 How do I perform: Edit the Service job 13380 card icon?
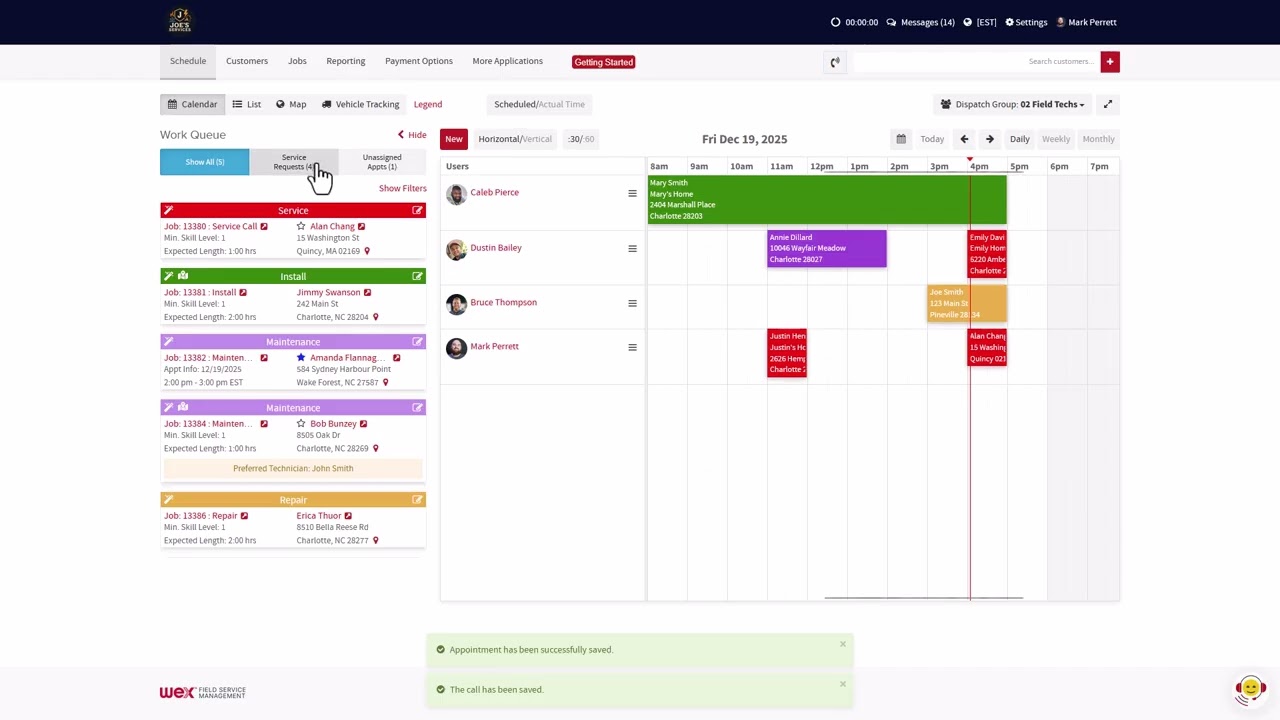pyautogui.click(x=417, y=210)
